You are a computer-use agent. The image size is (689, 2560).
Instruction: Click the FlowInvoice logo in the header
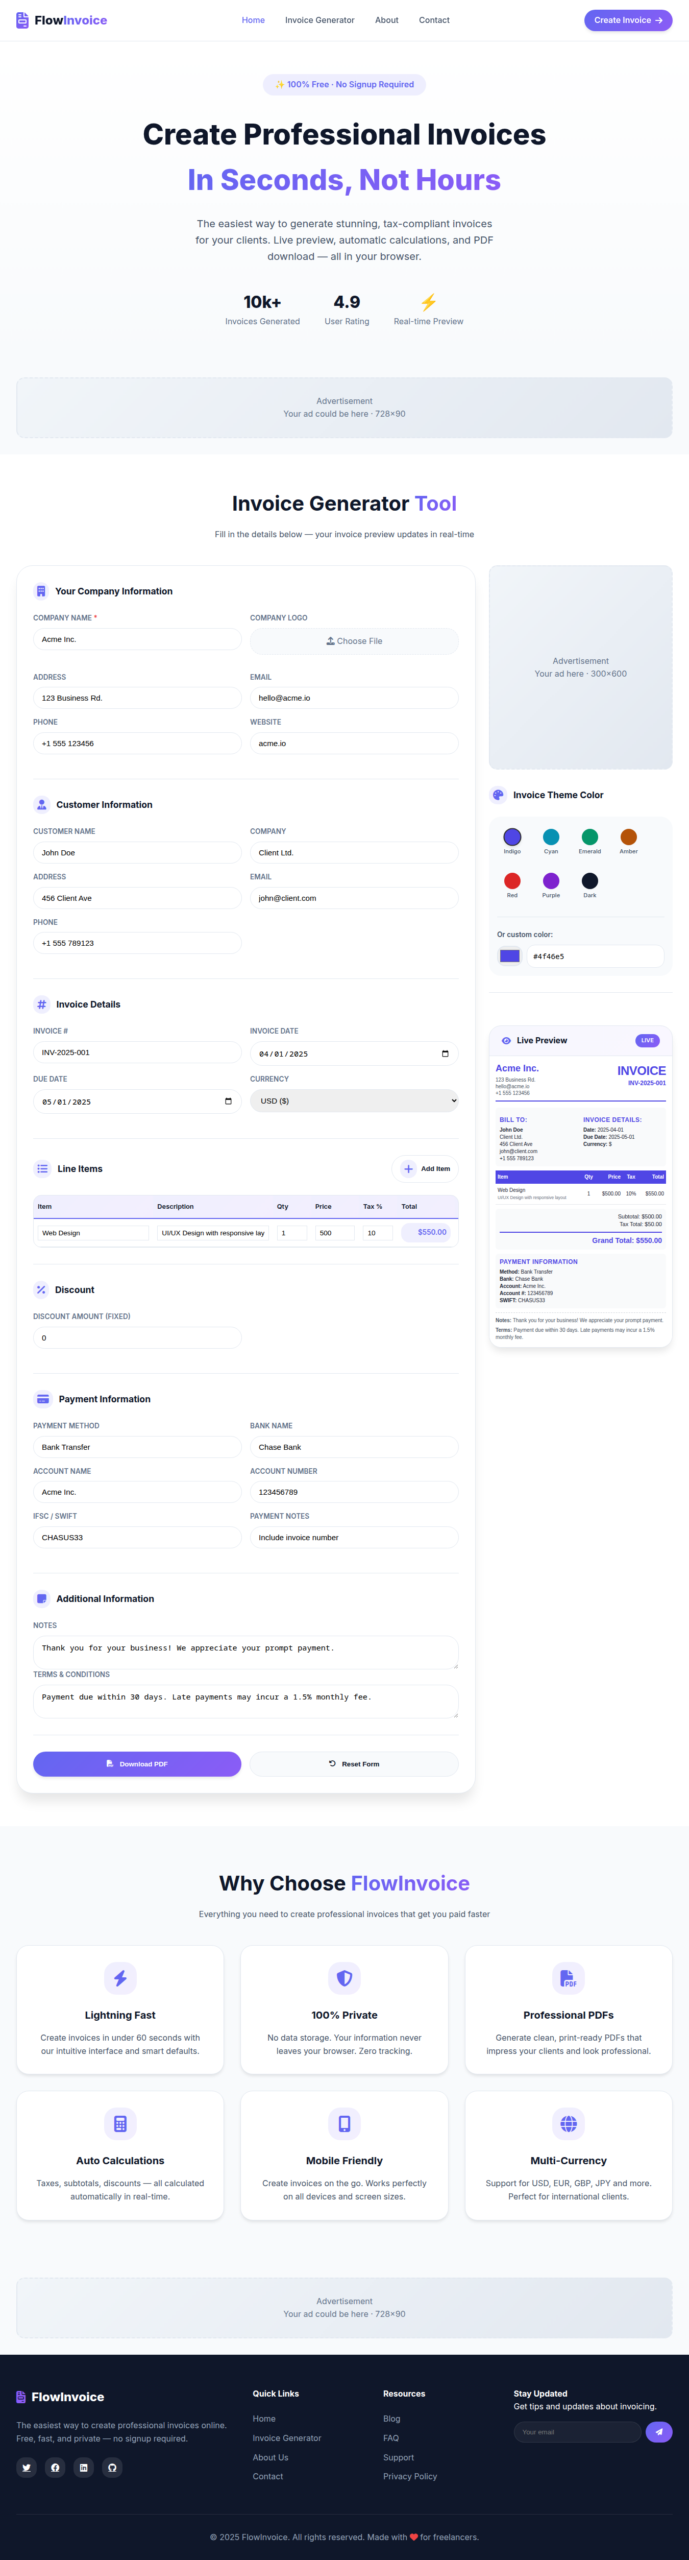point(61,20)
